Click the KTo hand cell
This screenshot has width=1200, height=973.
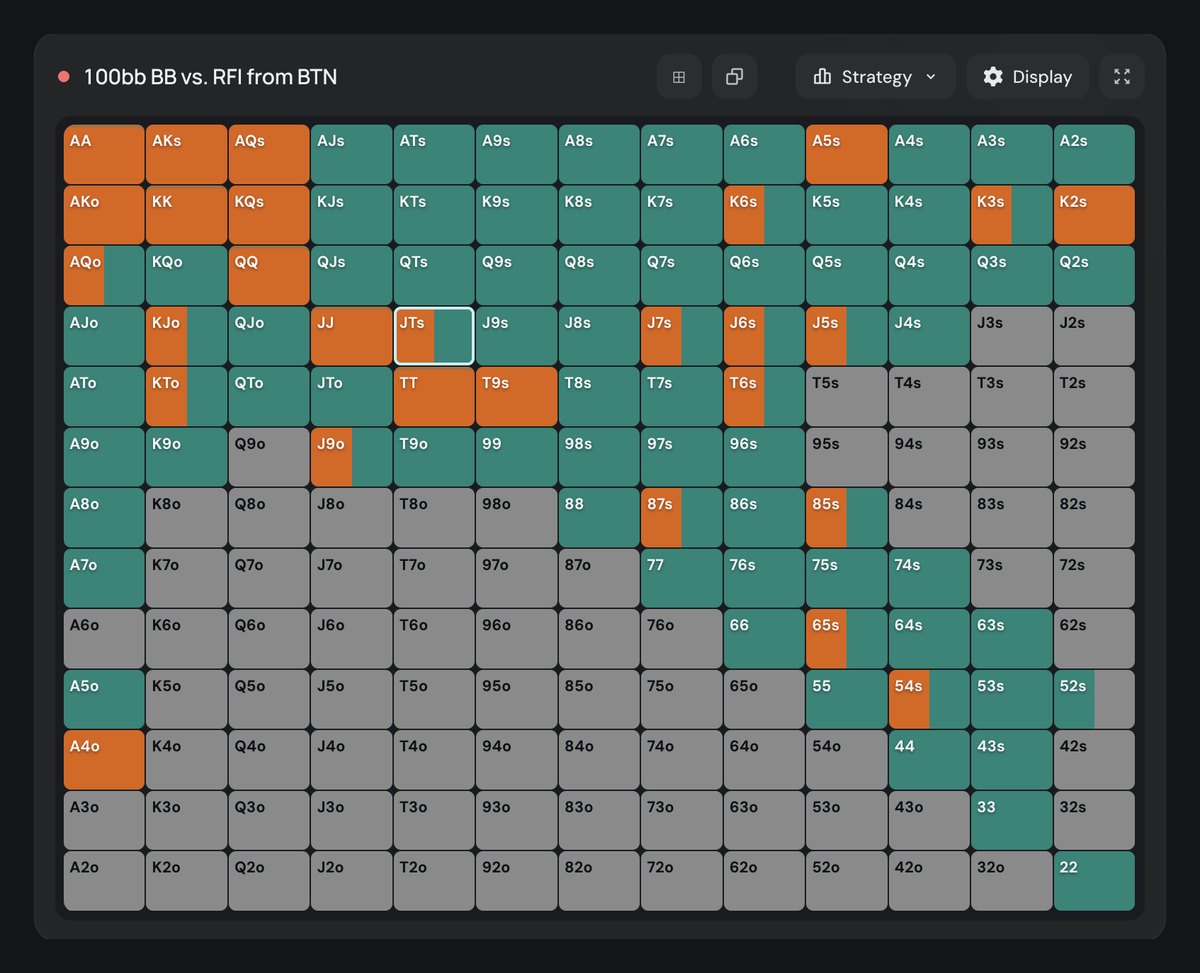coord(187,397)
